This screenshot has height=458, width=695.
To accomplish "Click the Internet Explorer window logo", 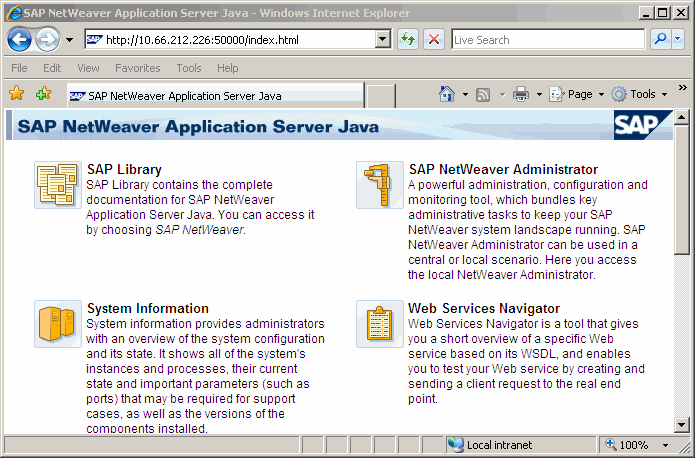I will point(14,12).
